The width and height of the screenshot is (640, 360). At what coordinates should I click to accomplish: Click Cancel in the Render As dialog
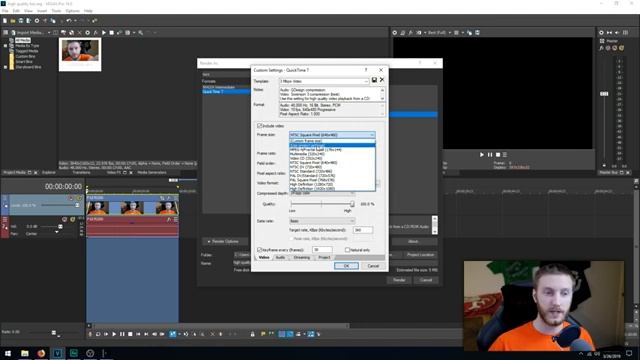click(x=426, y=280)
